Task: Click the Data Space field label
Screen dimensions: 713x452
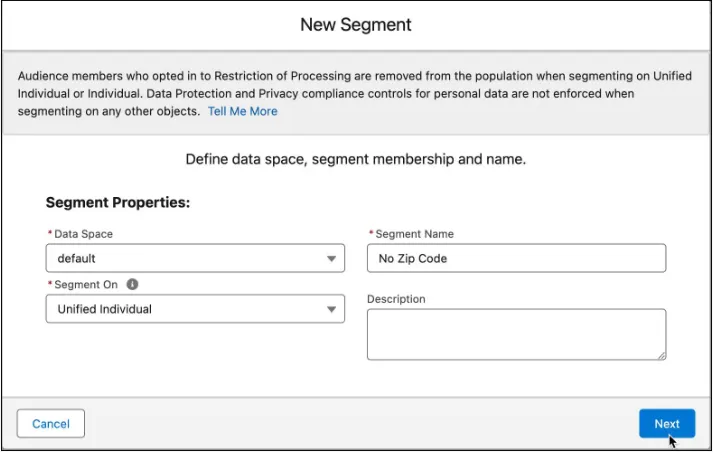Action: click(83, 234)
